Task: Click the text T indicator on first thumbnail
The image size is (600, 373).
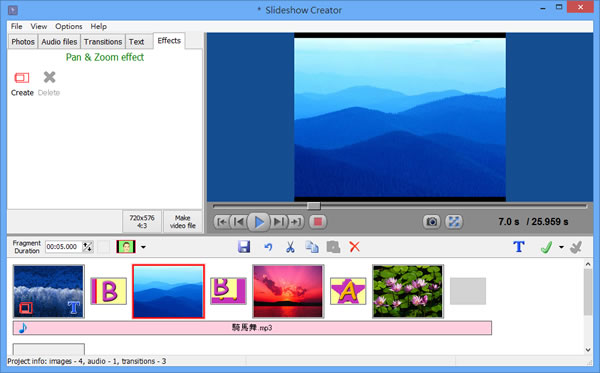Action: click(x=73, y=307)
